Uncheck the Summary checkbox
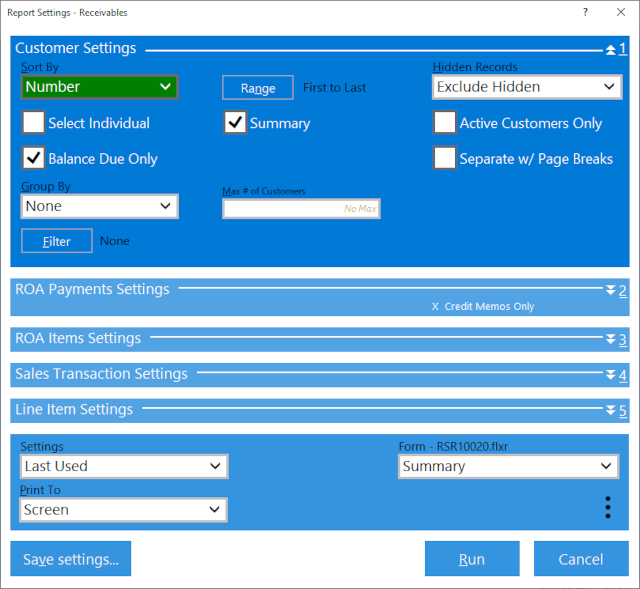 click(x=235, y=123)
